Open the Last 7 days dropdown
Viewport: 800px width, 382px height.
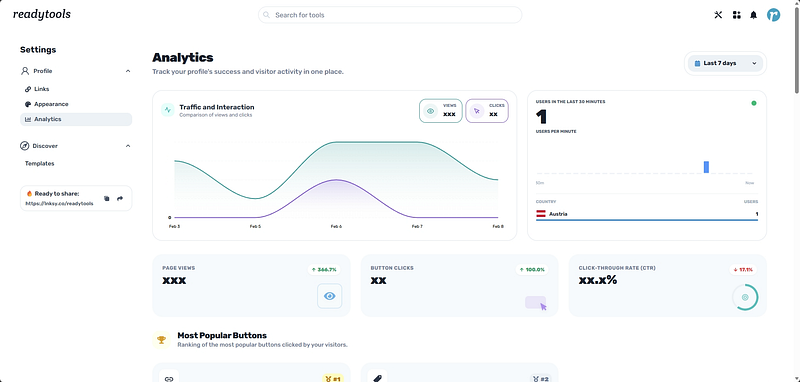725,63
